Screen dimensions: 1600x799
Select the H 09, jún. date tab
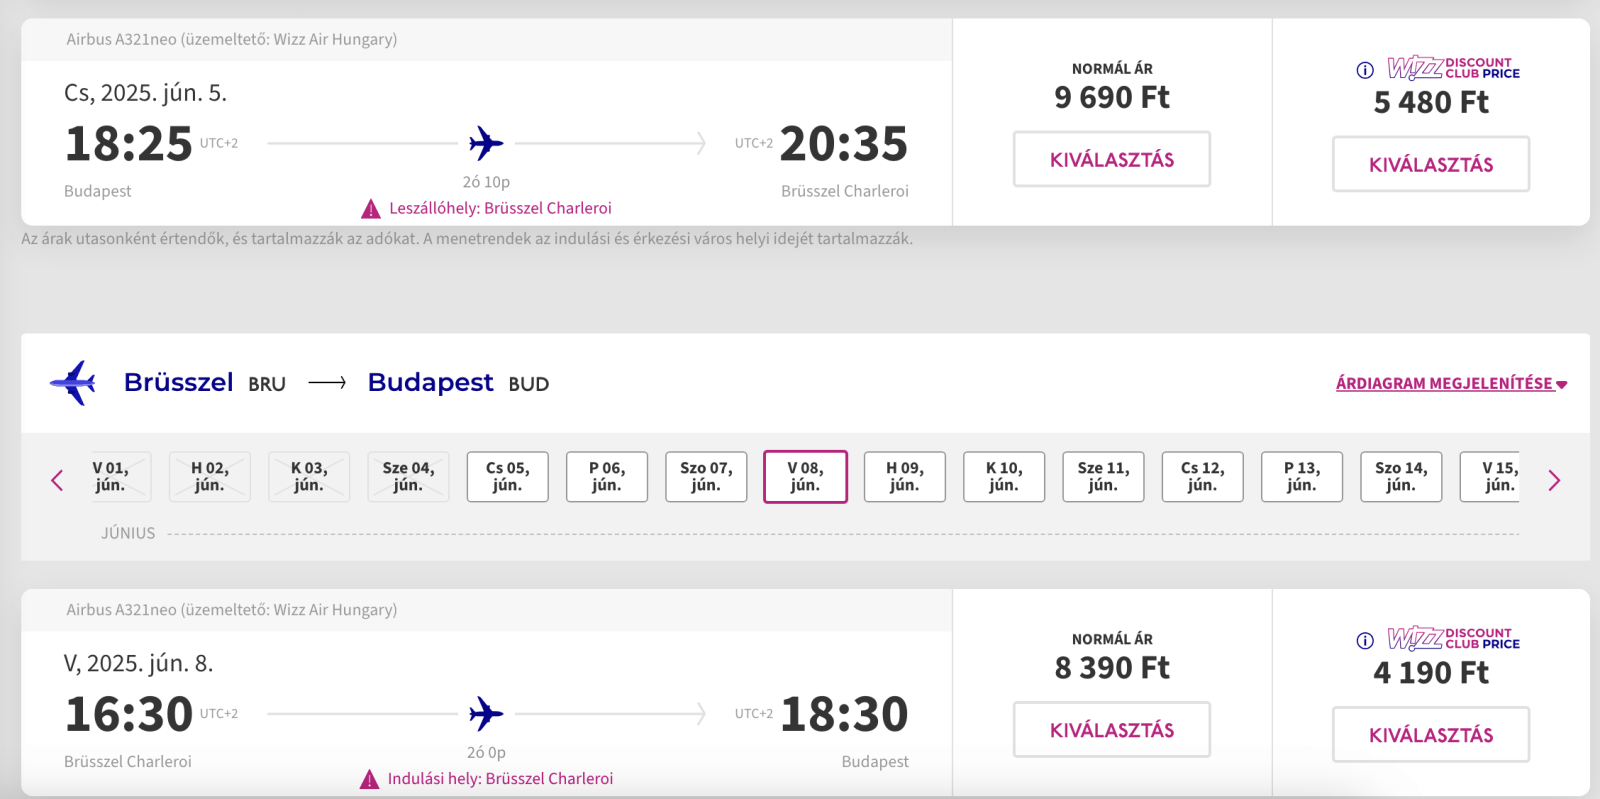[x=904, y=477]
